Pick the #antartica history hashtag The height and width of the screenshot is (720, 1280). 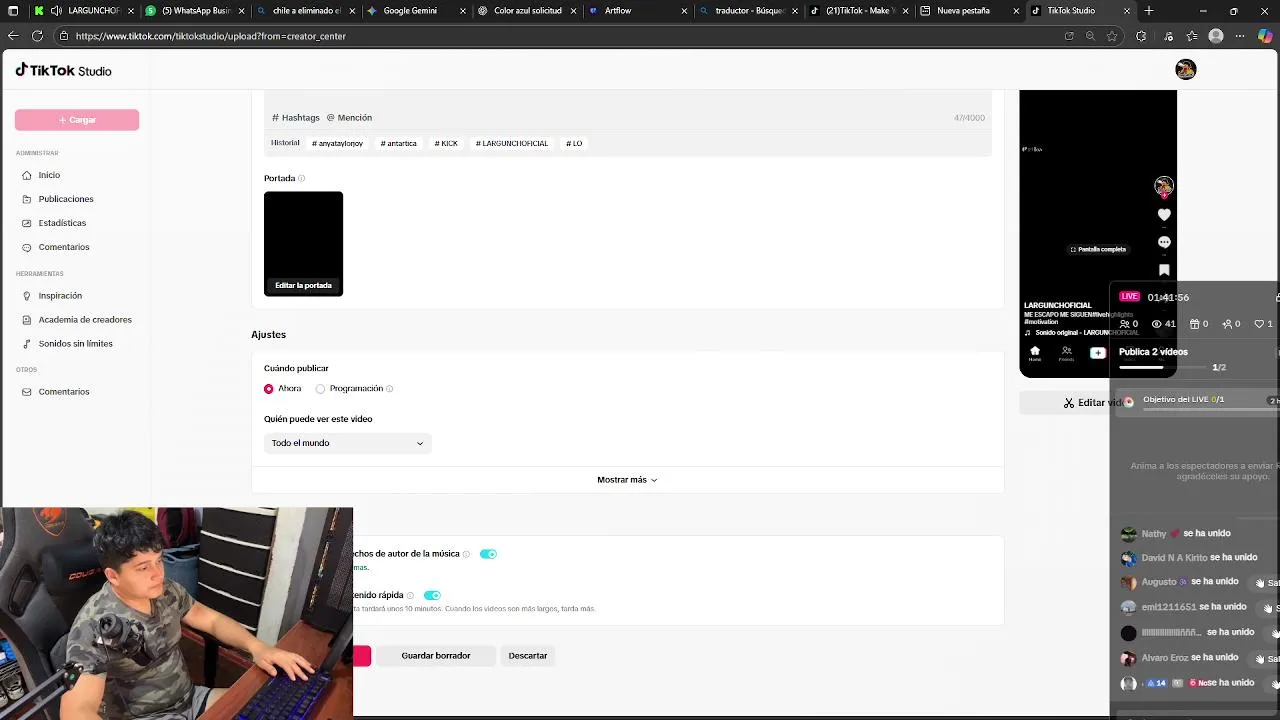click(398, 143)
